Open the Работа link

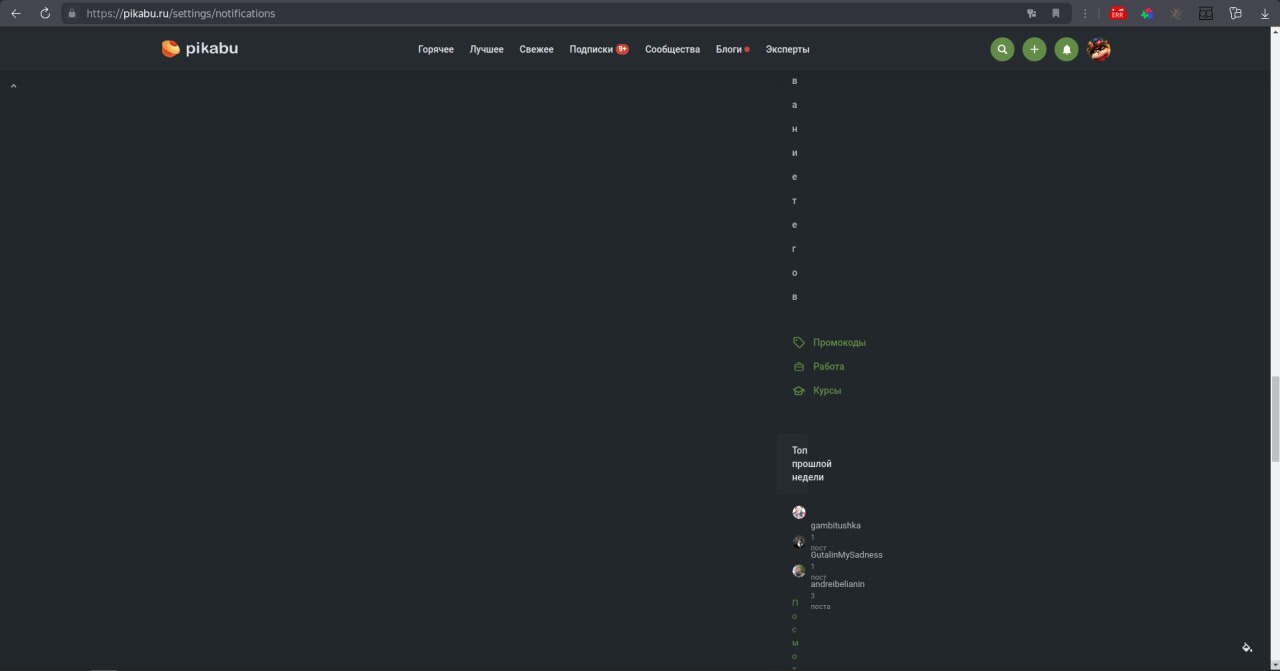coord(829,366)
